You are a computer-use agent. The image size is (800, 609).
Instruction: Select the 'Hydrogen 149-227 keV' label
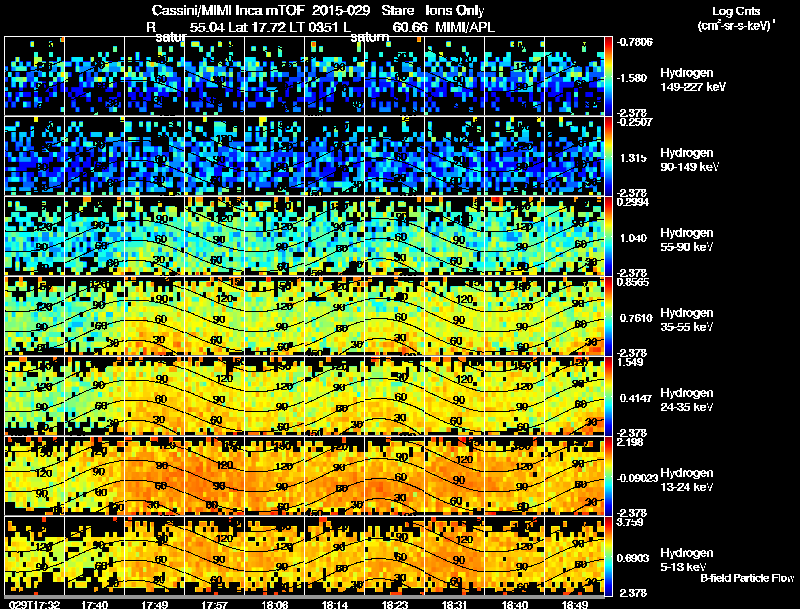[692, 80]
